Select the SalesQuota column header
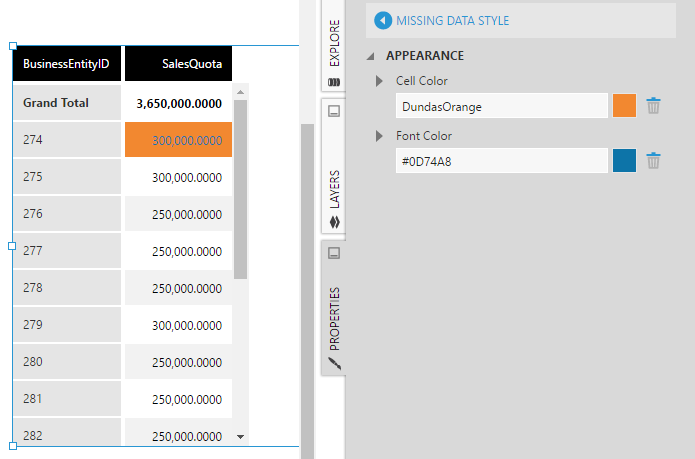 coord(178,64)
